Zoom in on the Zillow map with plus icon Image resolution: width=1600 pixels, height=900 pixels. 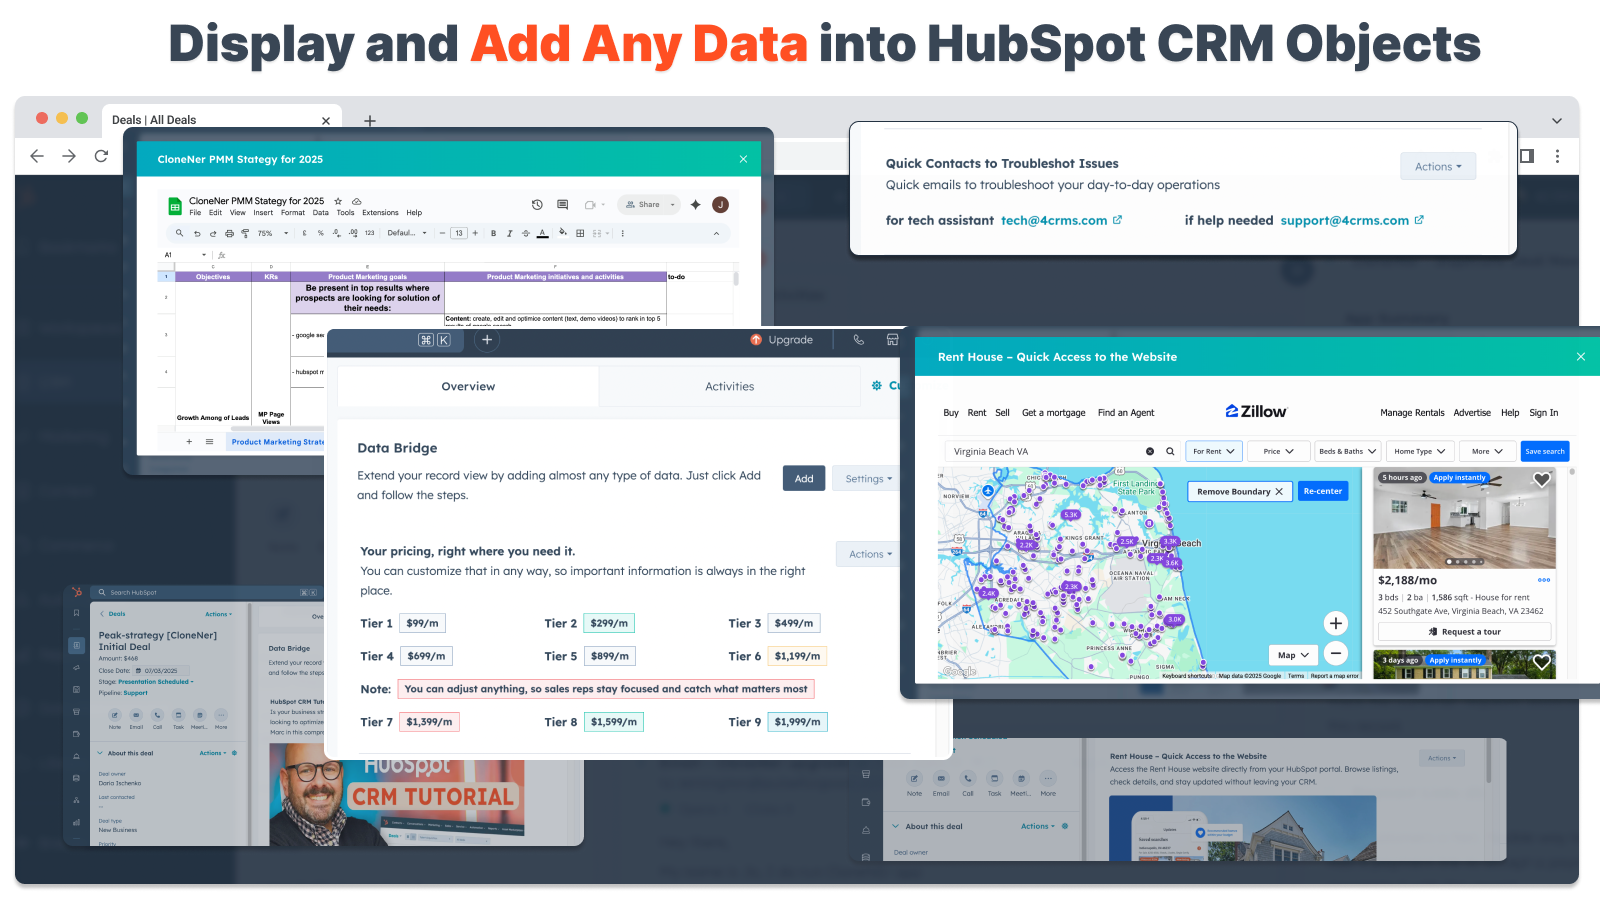point(1336,622)
